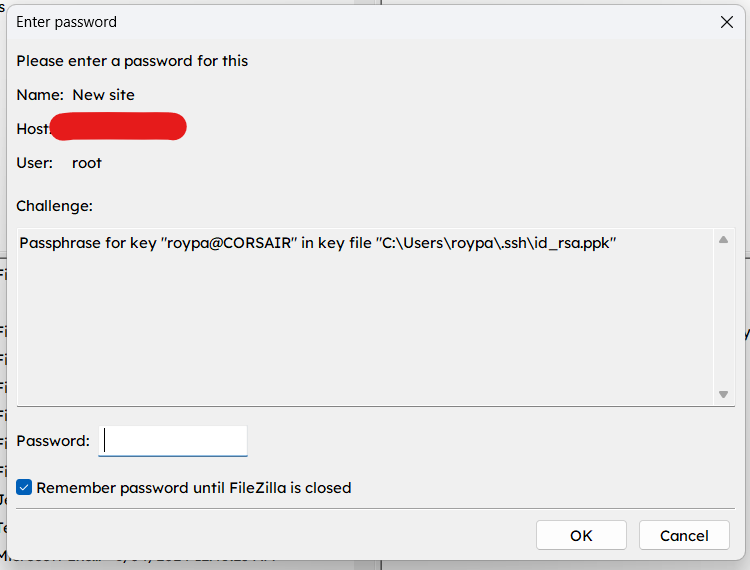Click the 'Enter password' title bar text
Viewport: 750px width, 570px height.
click(66, 21)
